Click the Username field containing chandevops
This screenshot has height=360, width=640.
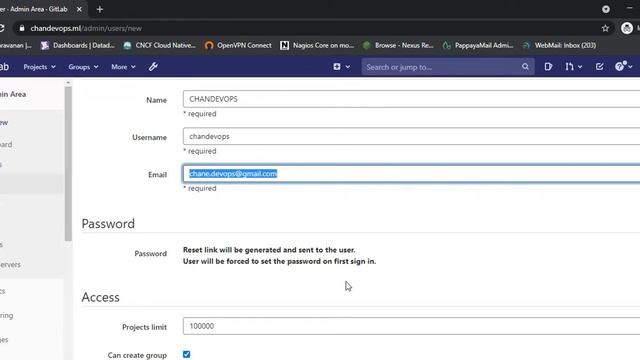click(411, 136)
